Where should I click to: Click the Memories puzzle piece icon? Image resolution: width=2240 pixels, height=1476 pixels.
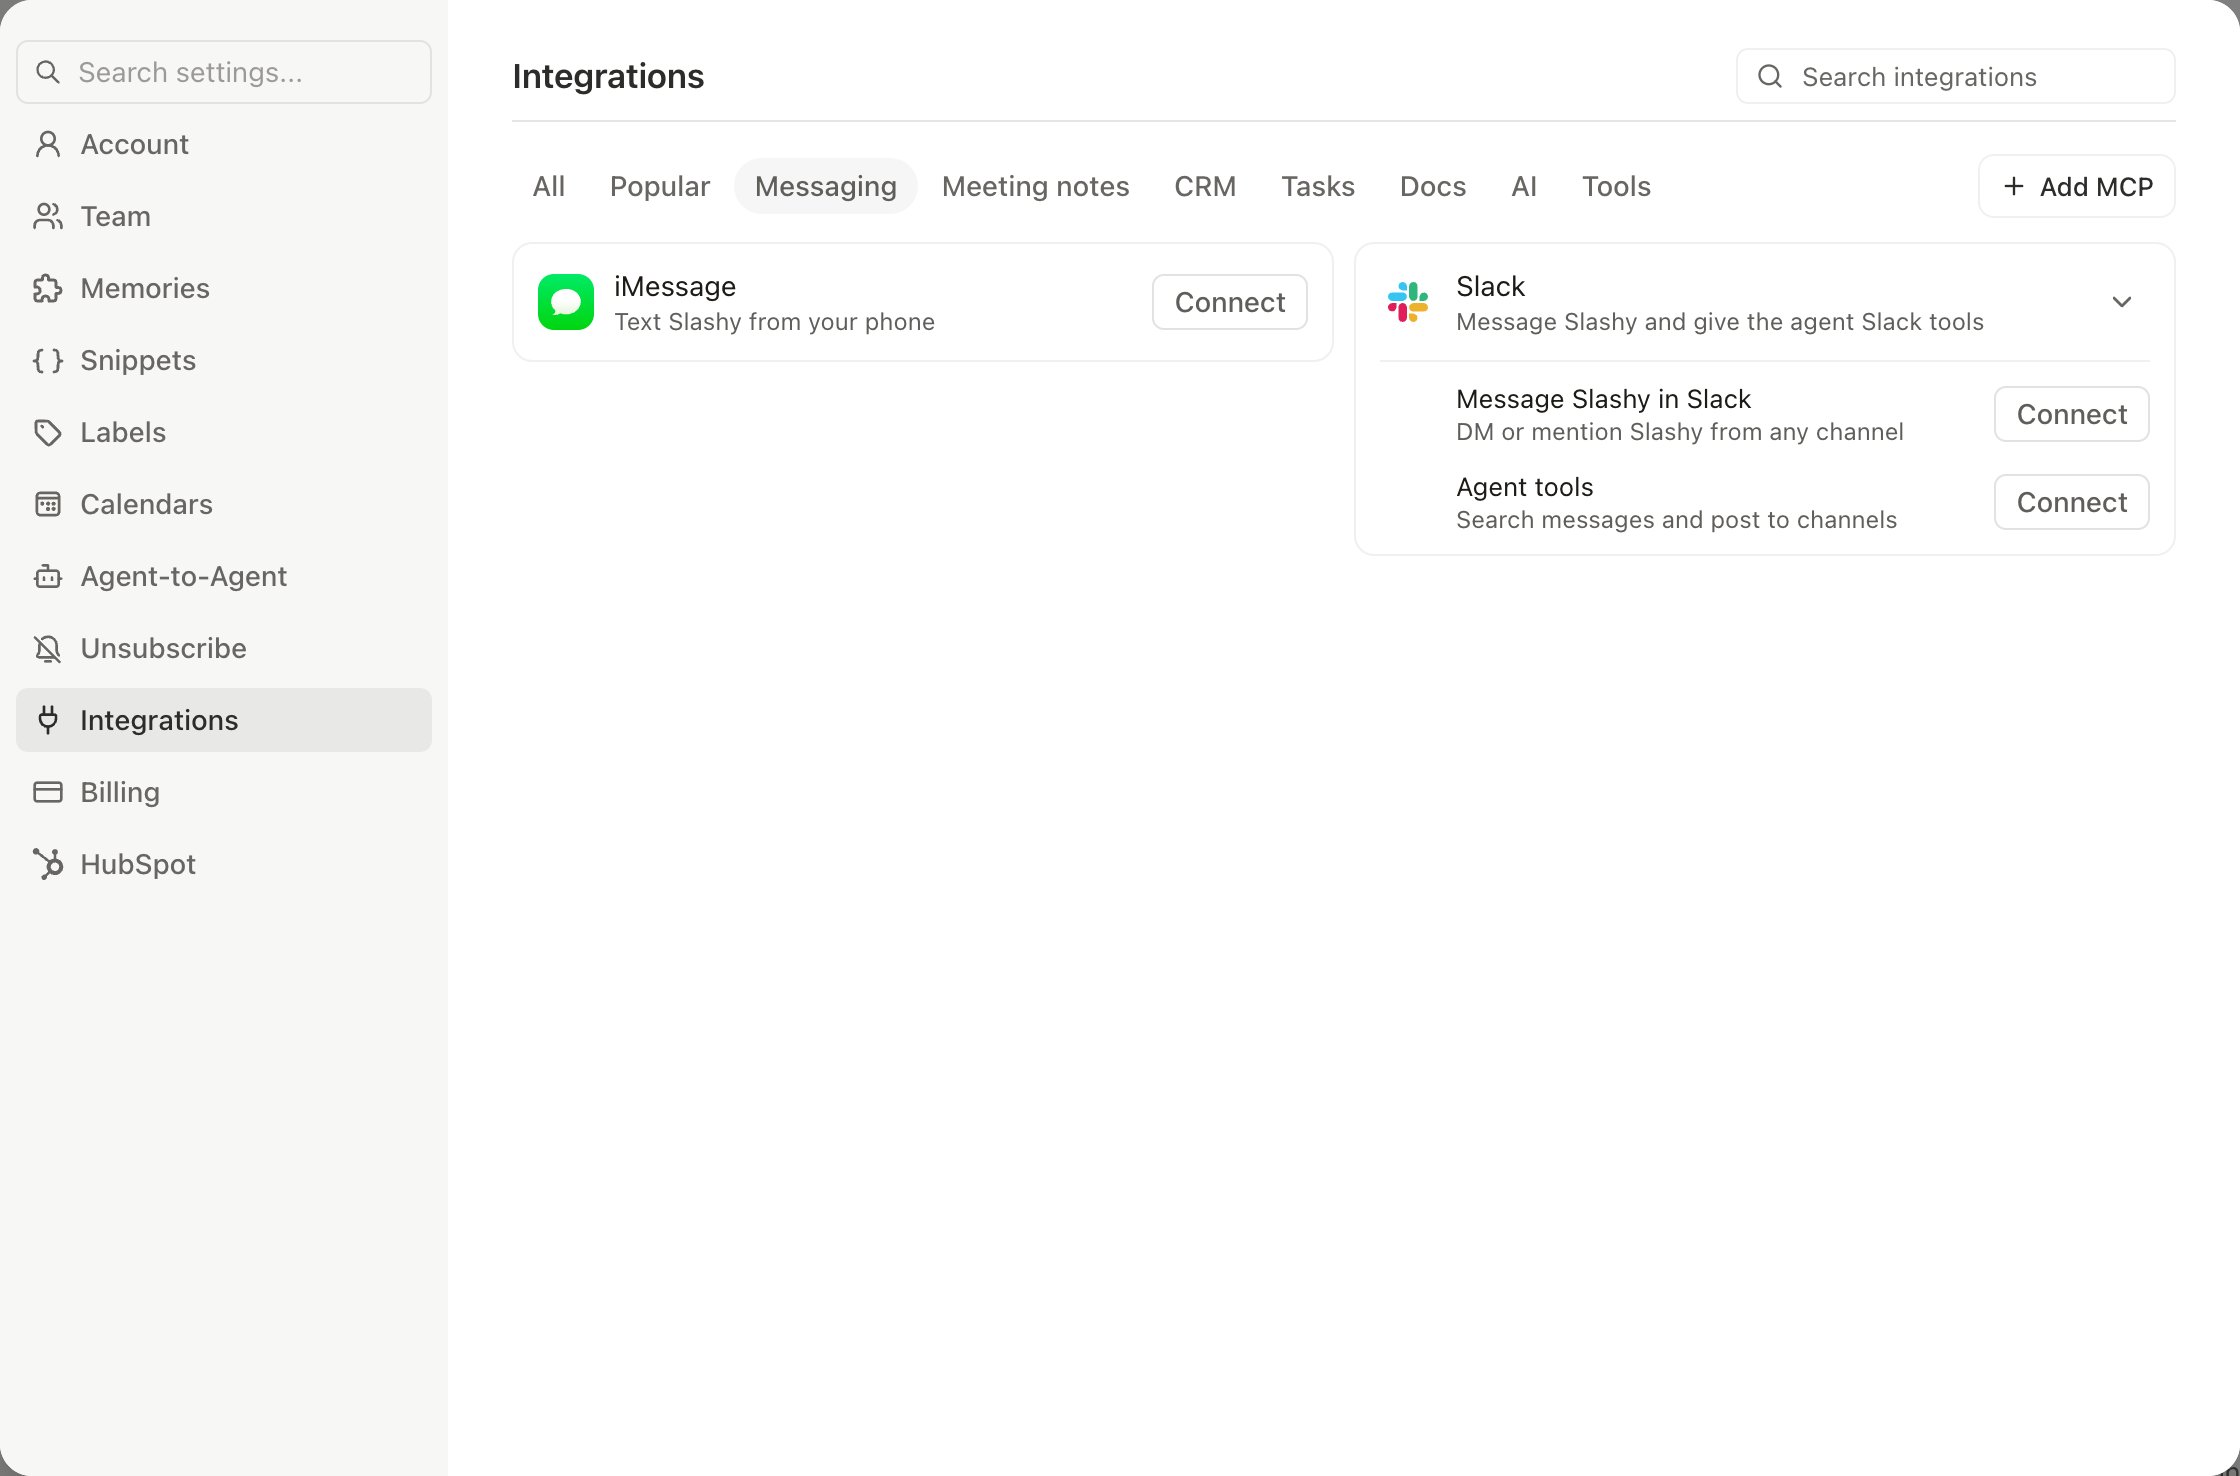click(48, 288)
